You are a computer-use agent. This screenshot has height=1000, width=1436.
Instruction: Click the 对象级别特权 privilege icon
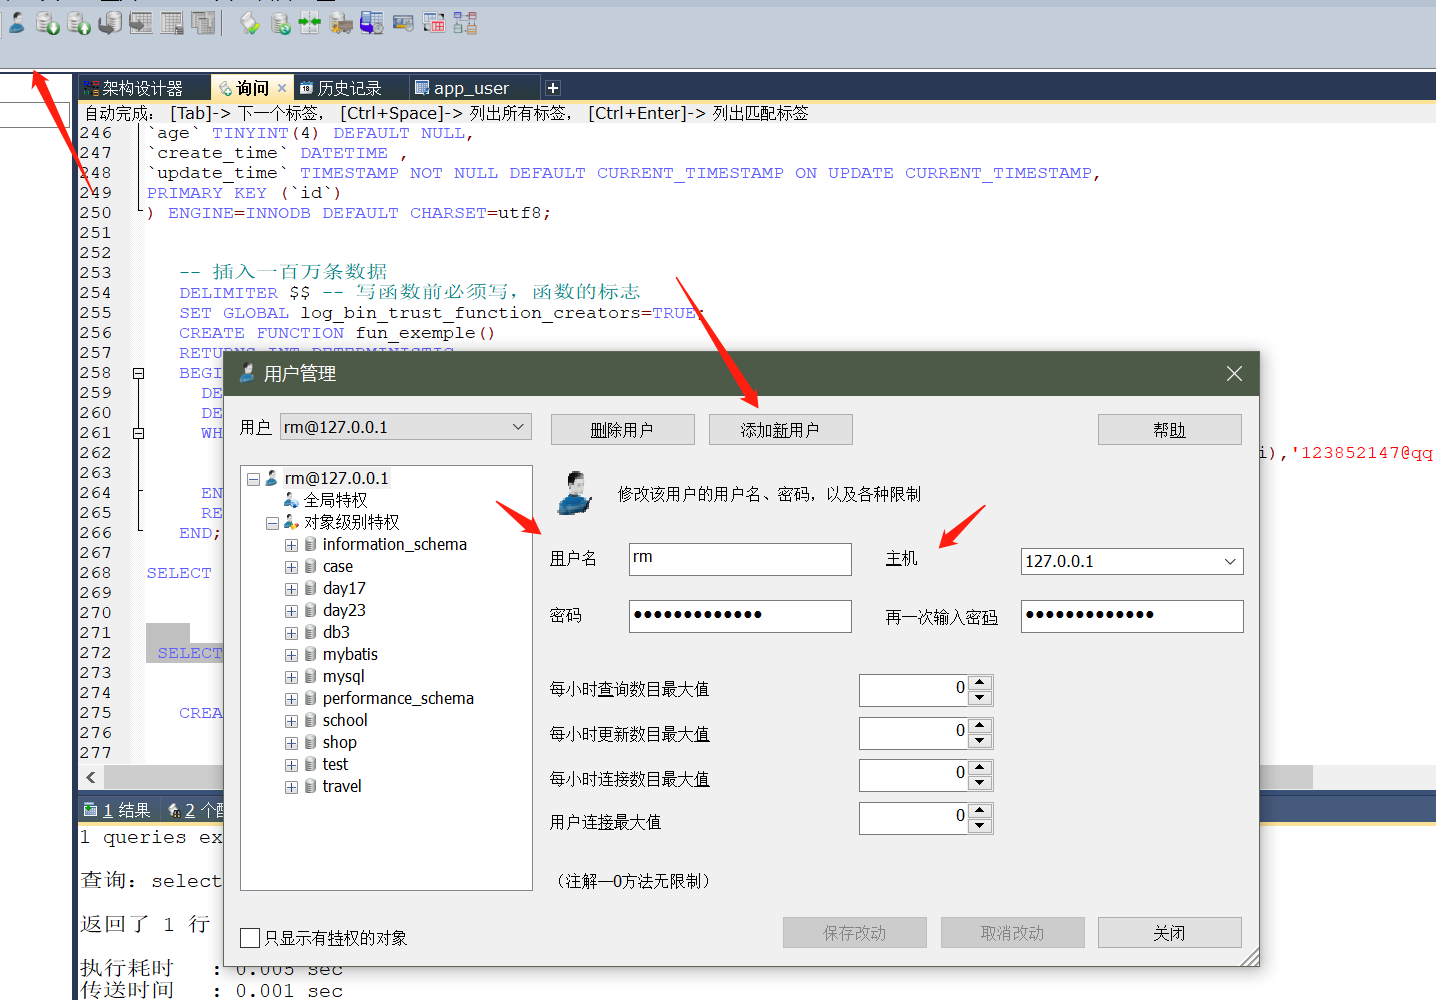coord(291,522)
